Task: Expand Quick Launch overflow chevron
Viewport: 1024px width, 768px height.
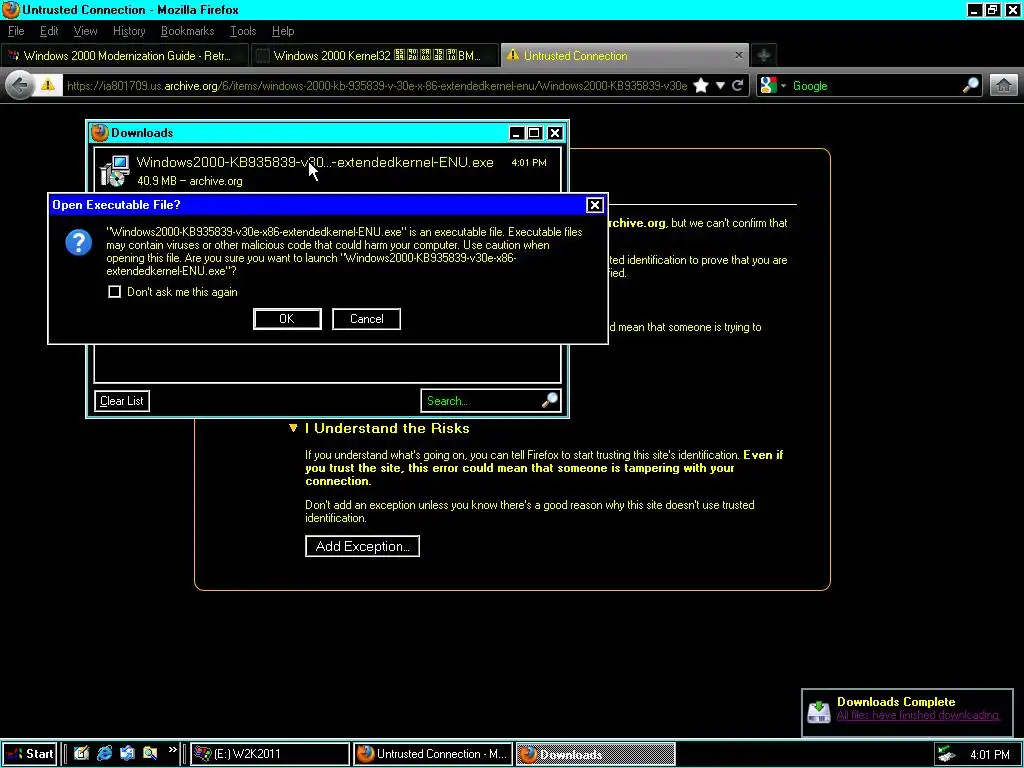Action: click(172, 750)
